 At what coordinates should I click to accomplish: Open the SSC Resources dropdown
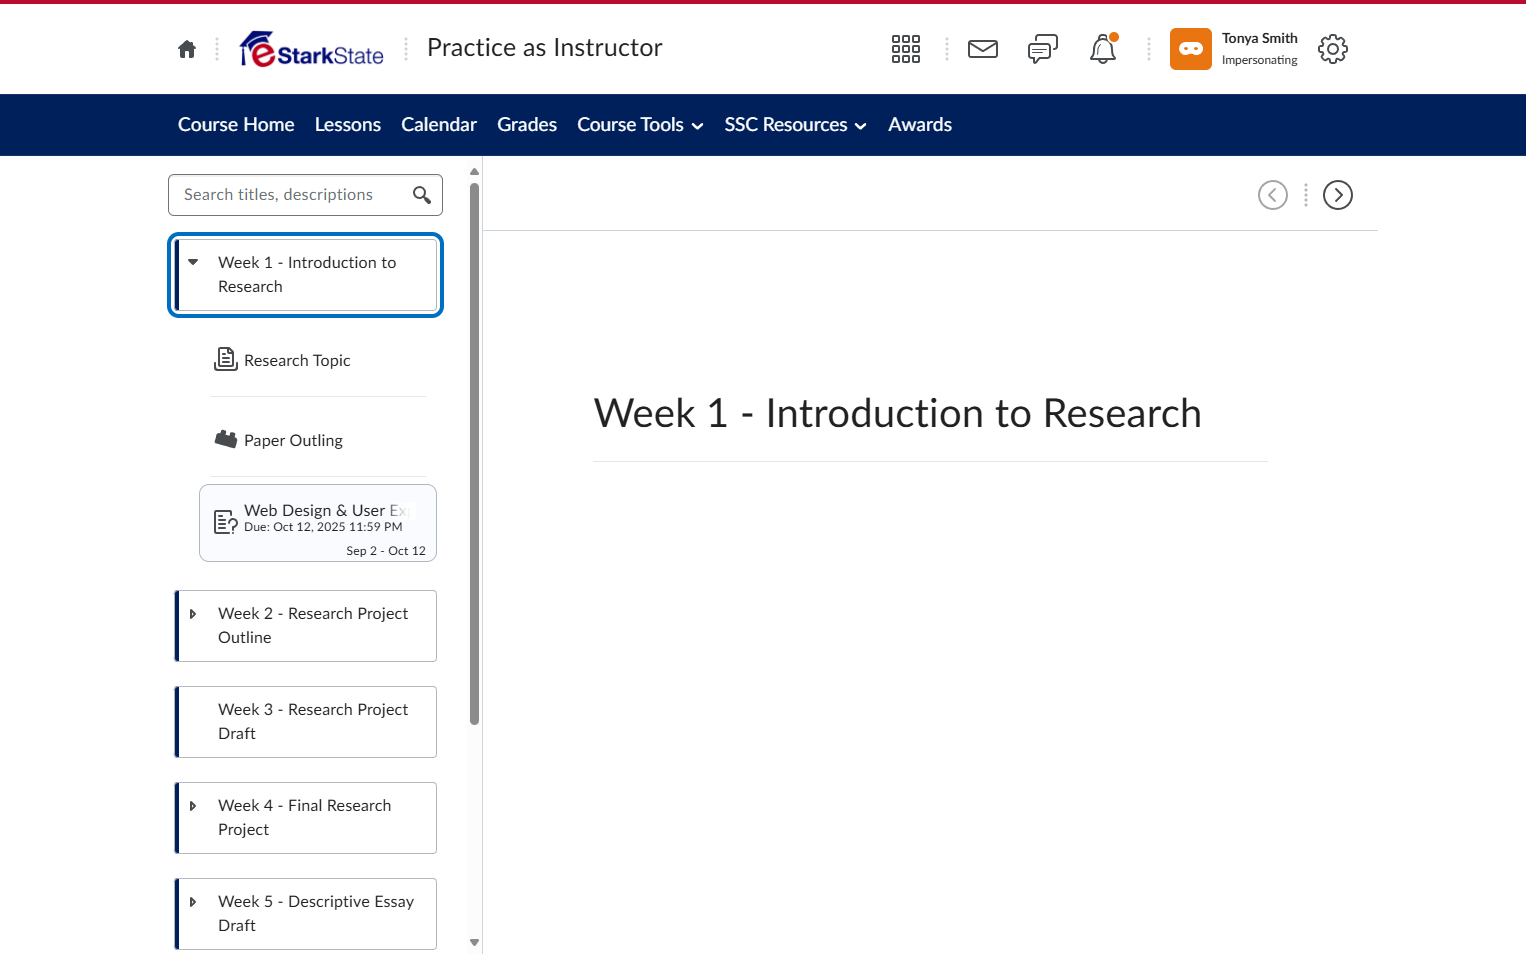(795, 125)
